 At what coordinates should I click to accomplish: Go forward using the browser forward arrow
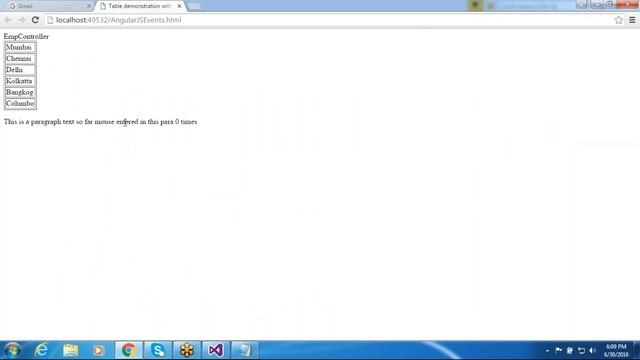[22, 20]
